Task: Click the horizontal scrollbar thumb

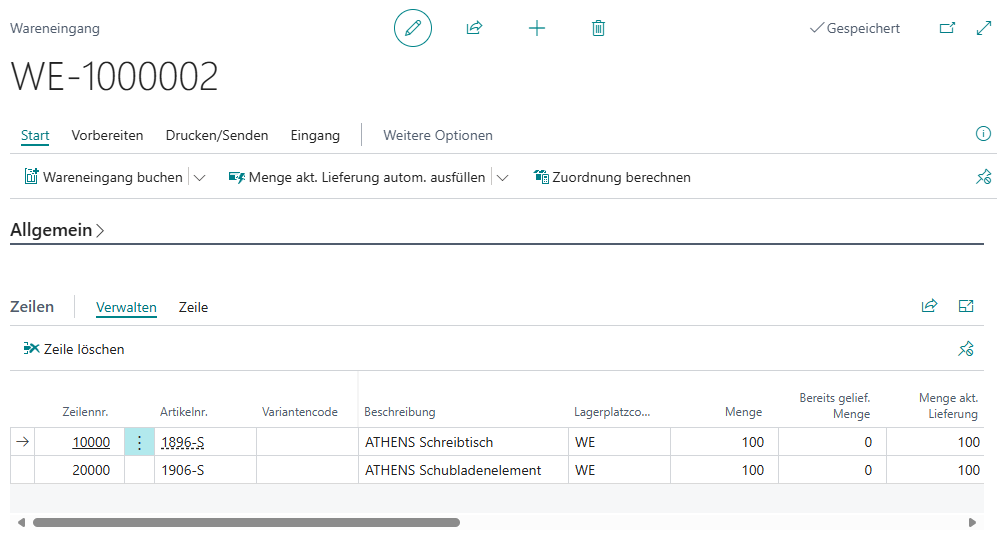Action: coord(245,522)
